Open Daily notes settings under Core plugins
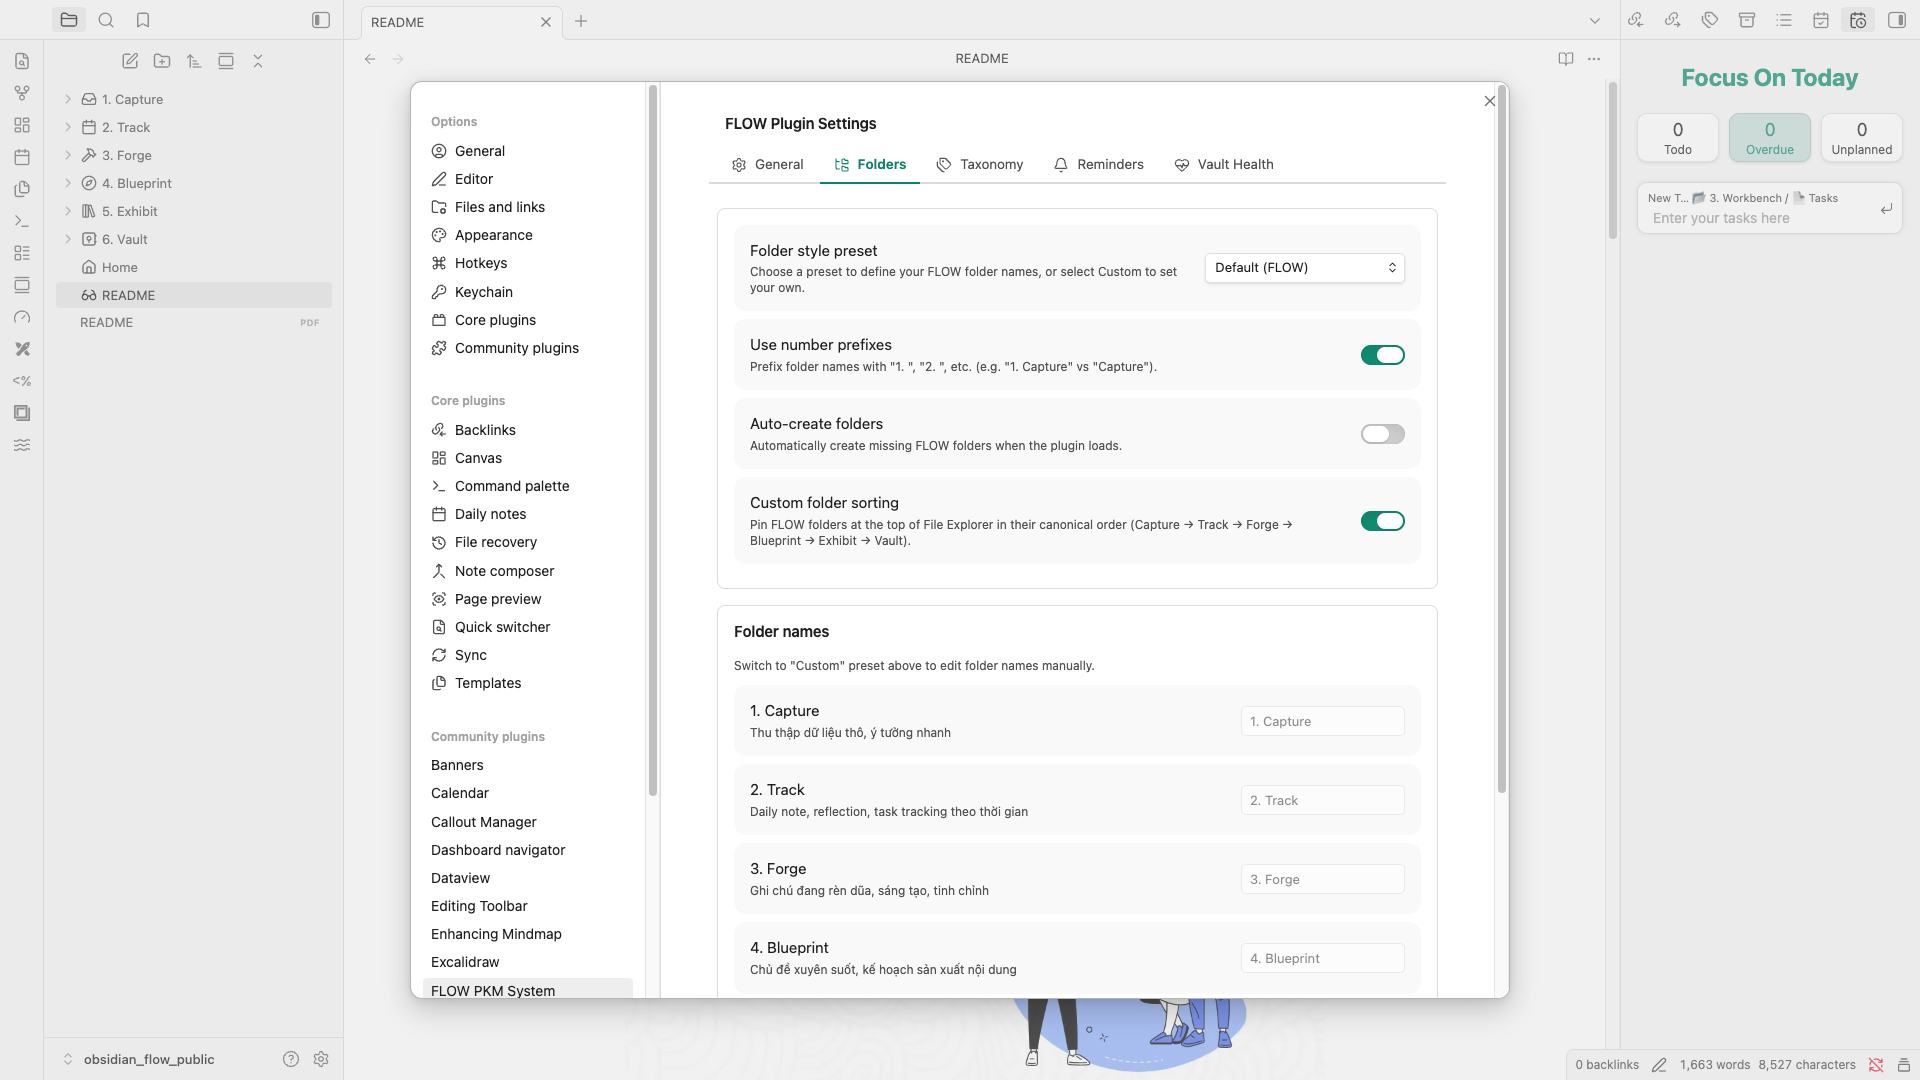Viewport: 1920px width, 1080px height. pos(490,513)
